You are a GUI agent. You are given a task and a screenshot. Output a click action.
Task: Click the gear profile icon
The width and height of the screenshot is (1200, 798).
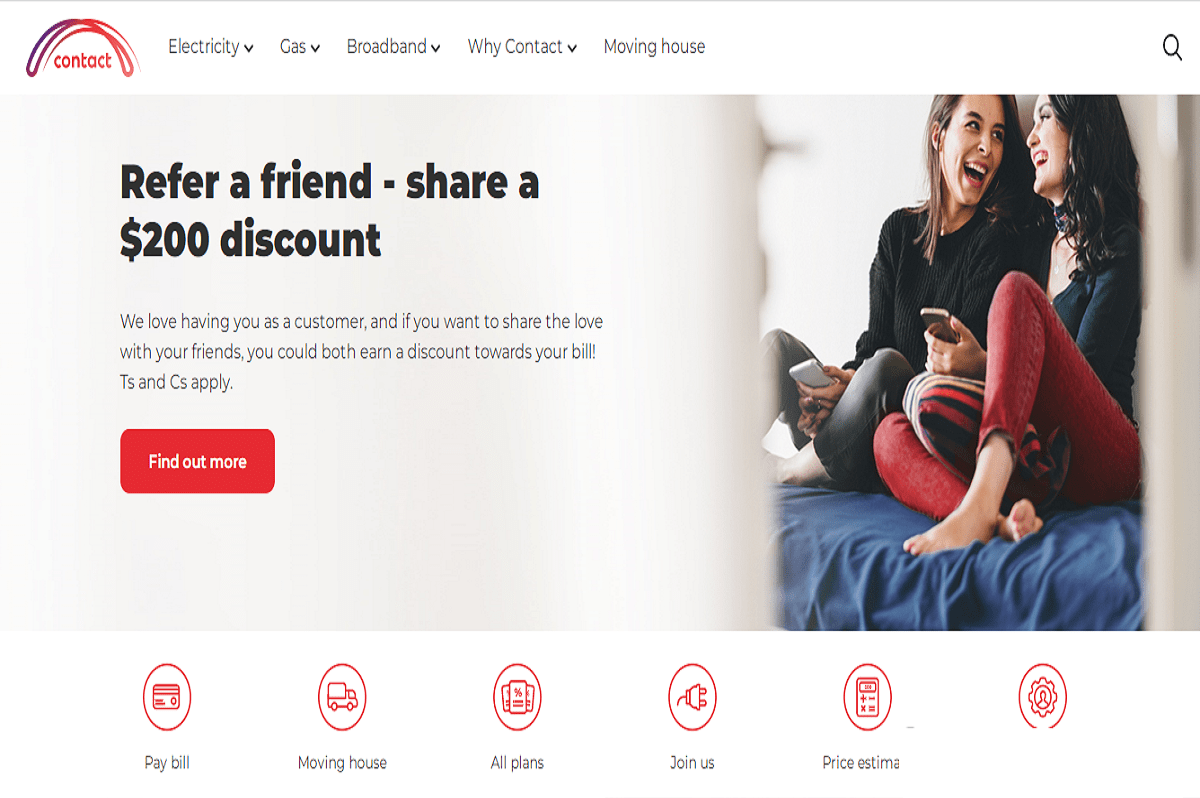click(x=1043, y=696)
